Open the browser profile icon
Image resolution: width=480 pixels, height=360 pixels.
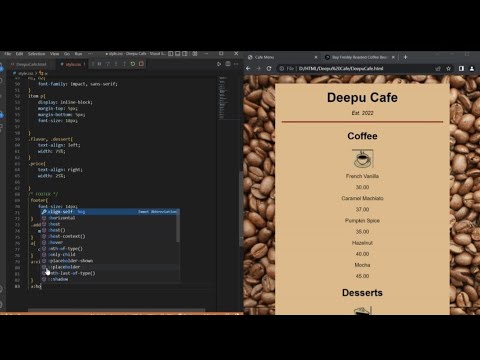(x=472, y=69)
